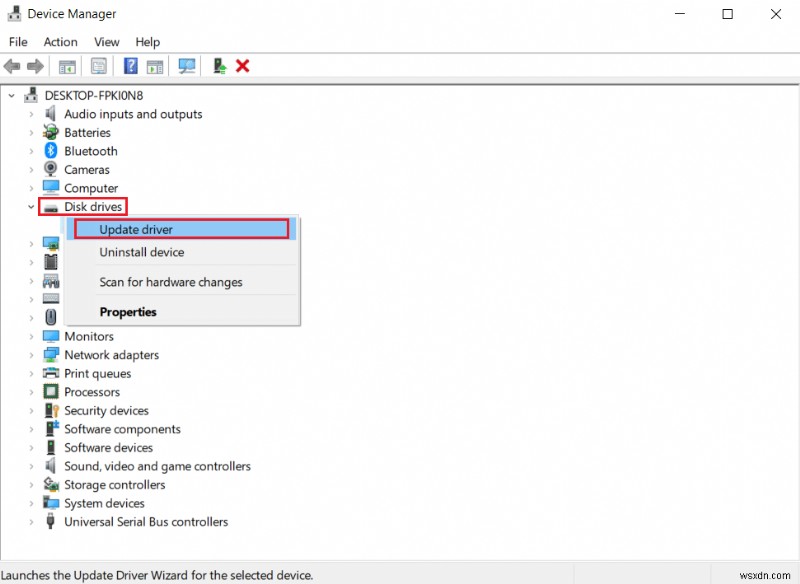Click the Batteries category icon

[x=51, y=132]
